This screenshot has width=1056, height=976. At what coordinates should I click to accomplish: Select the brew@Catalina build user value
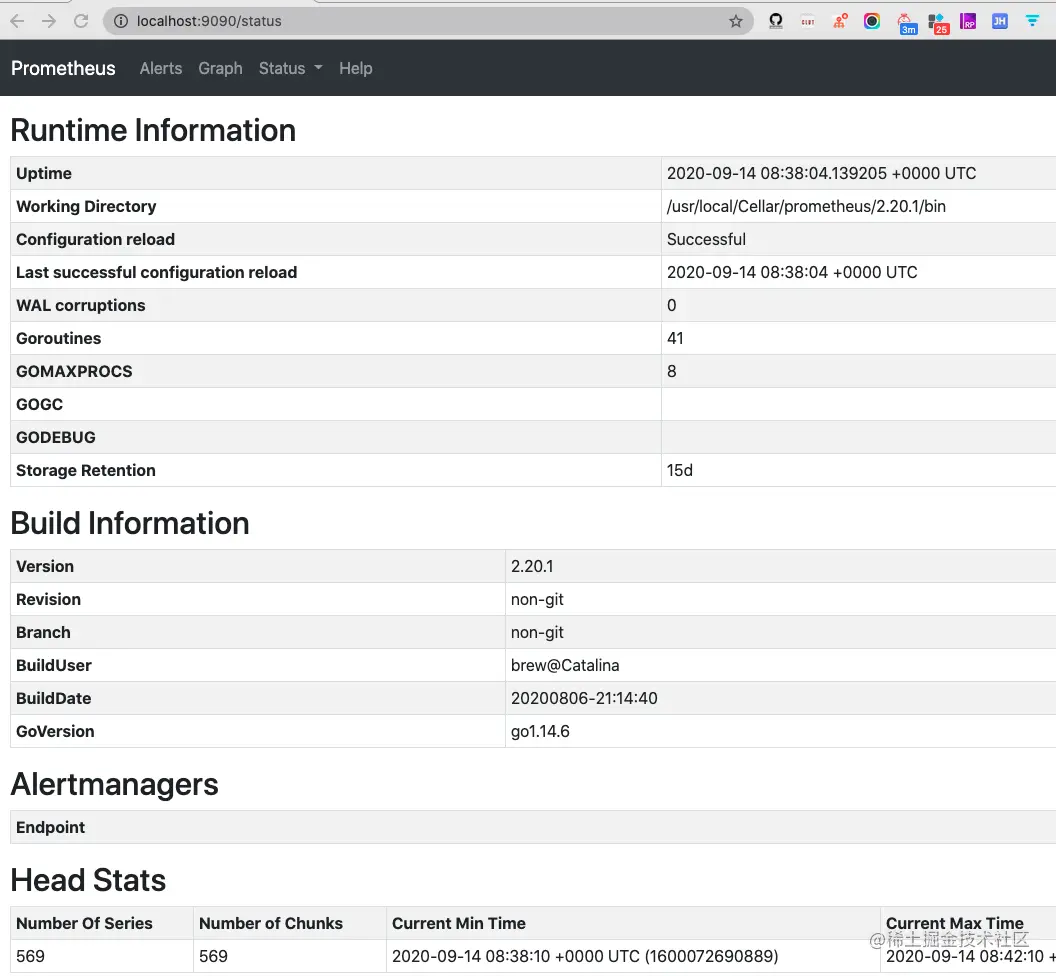565,665
